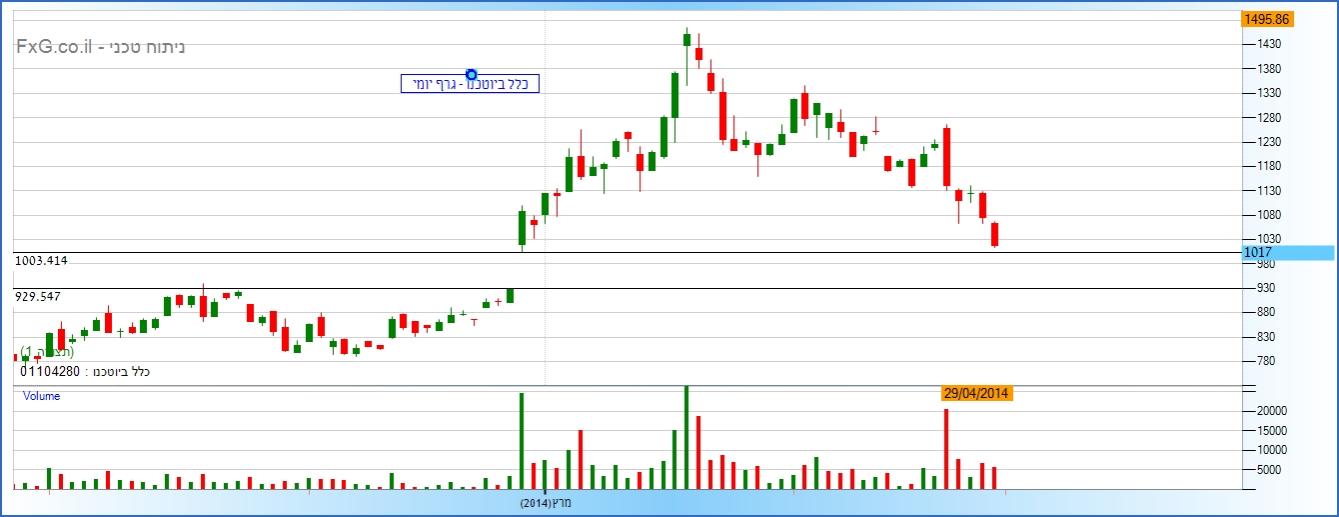Viewport: 1339px width, 517px height.
Task: Click the orange 29/04/2014 date label
Action: pyautogui.click(x=977, y=393)
